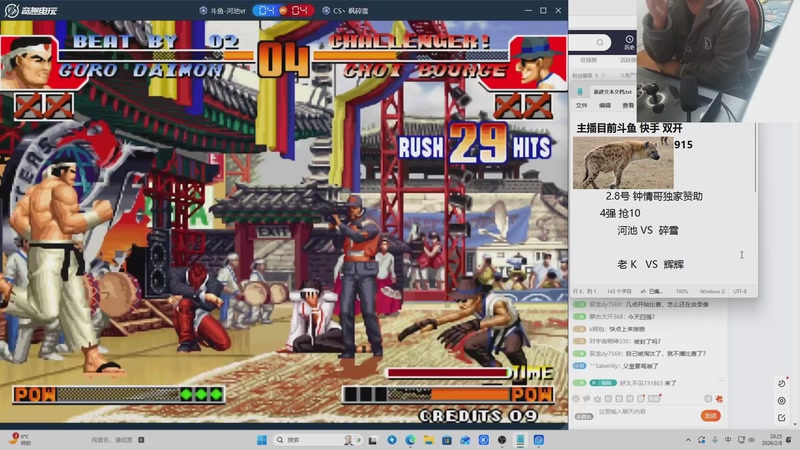Image resolution: width=800 pixels, height=450 pixels.
Task: Open the 文件 menu in Notepad
Action: [581, 106]
